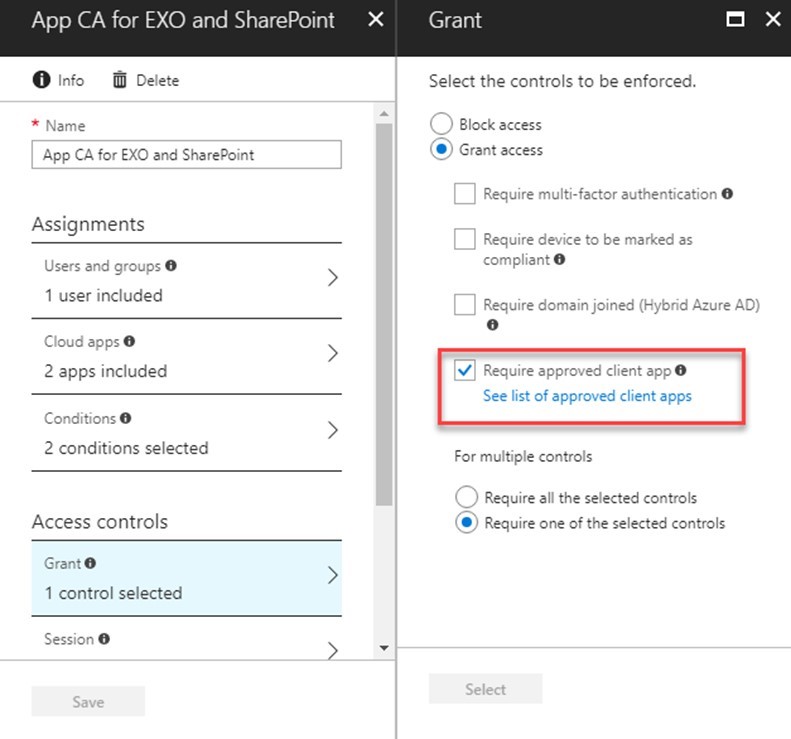The image size is (791, 739).
Task: Open info tooltip next to Users and groups
Action: tap(171, 265)
